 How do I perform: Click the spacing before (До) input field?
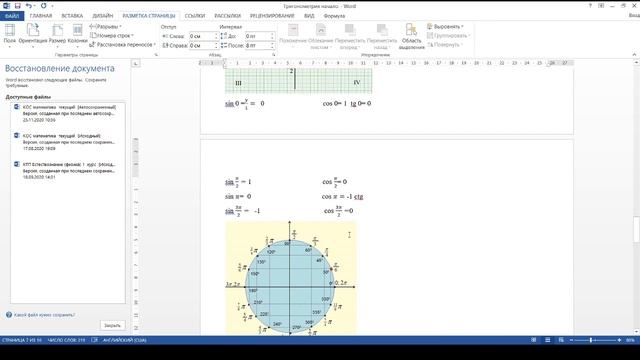pyautogui.click(x=258, y=36)
